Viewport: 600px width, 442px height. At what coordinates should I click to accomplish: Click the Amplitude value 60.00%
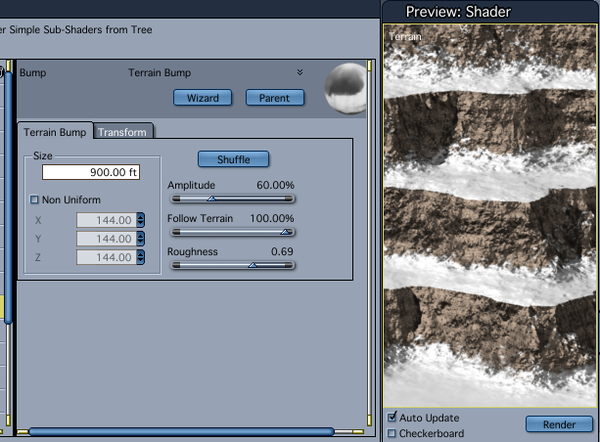275,185
